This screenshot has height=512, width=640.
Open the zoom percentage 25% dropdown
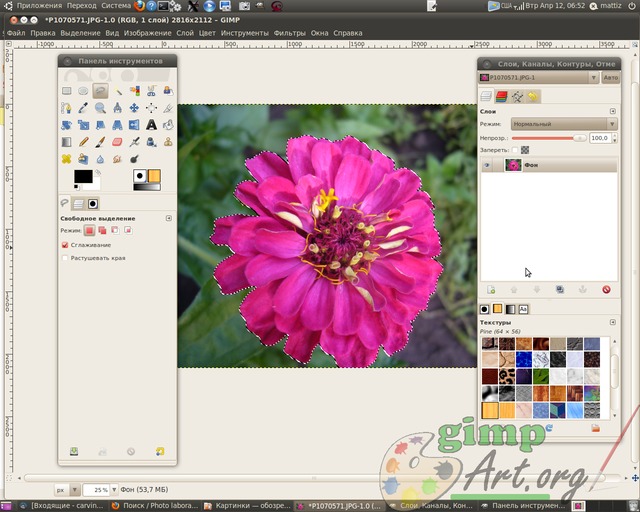[x=101, y=490]
